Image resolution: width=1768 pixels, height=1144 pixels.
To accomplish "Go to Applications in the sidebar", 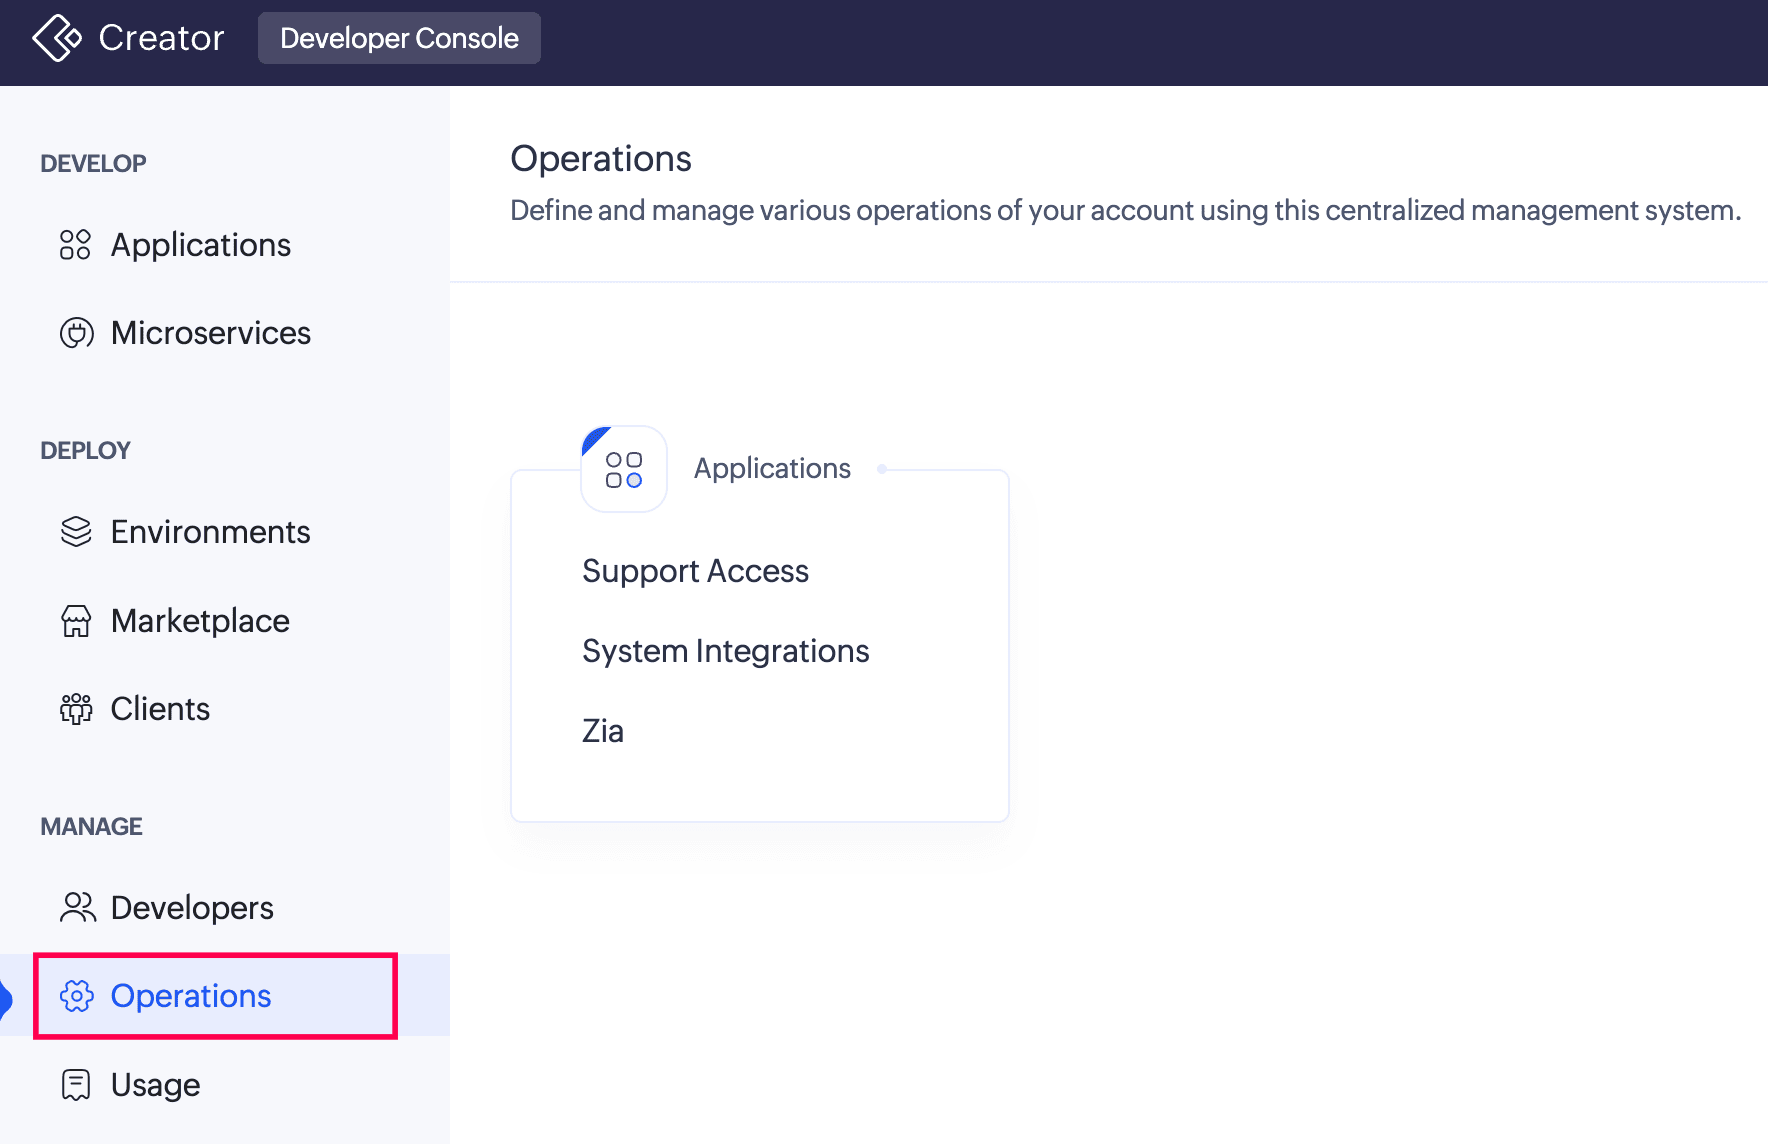I will 200,245.
